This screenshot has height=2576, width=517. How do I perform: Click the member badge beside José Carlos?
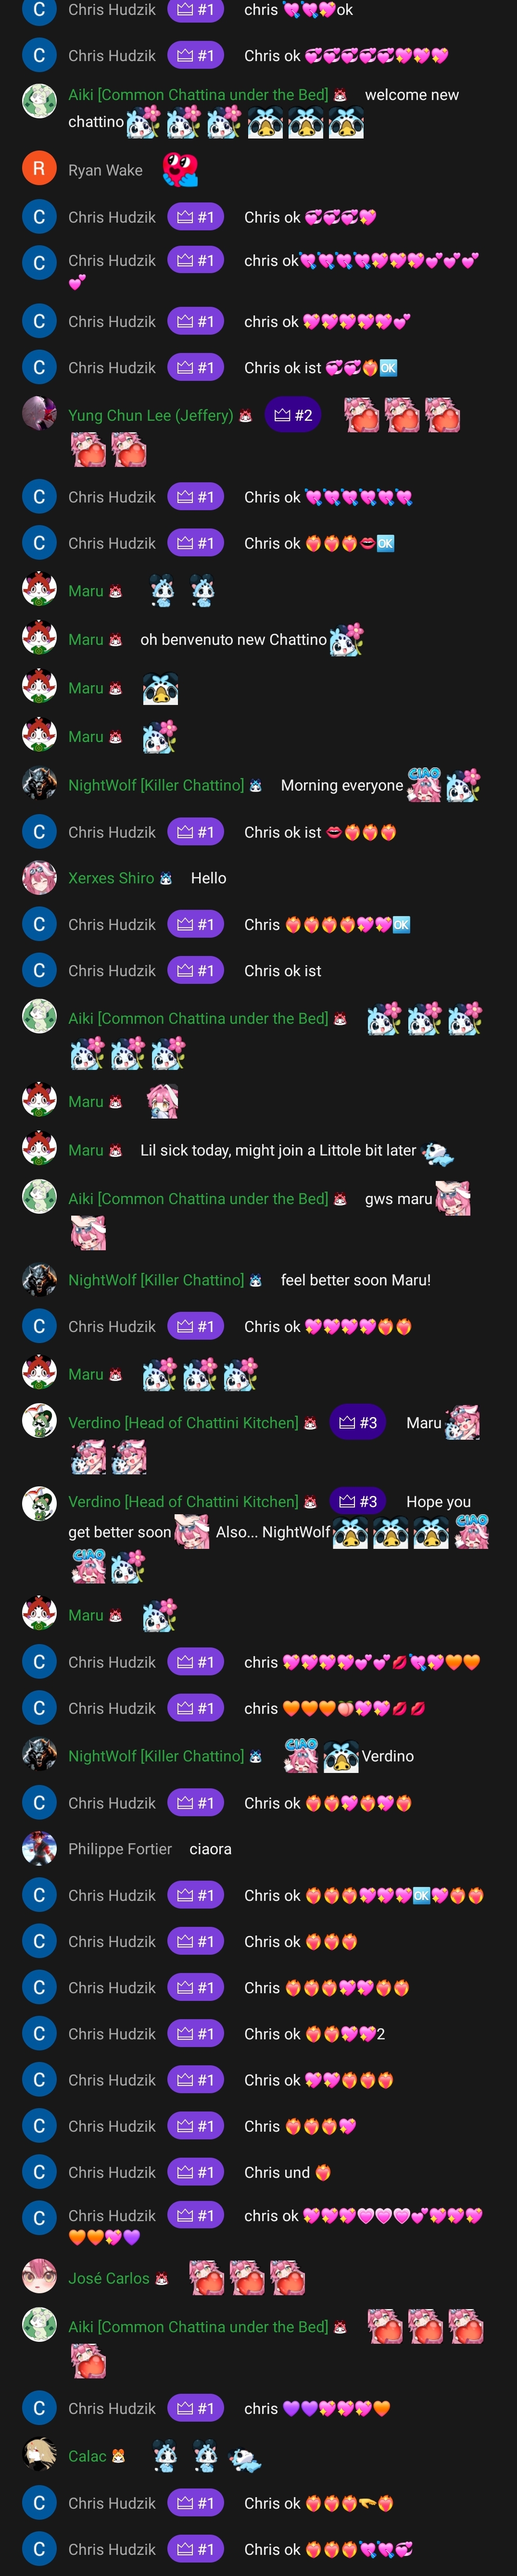[162, 2279]
